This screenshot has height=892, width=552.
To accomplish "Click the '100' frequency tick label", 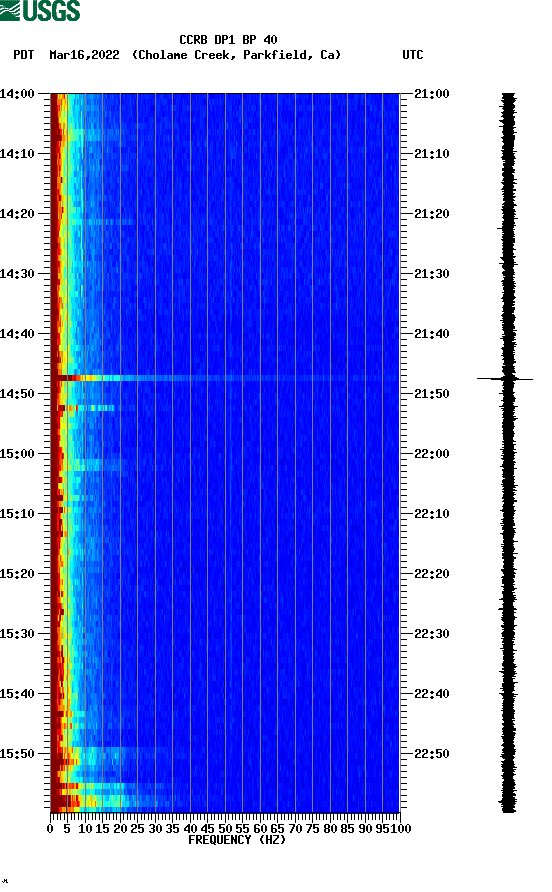I will [401, 829].
